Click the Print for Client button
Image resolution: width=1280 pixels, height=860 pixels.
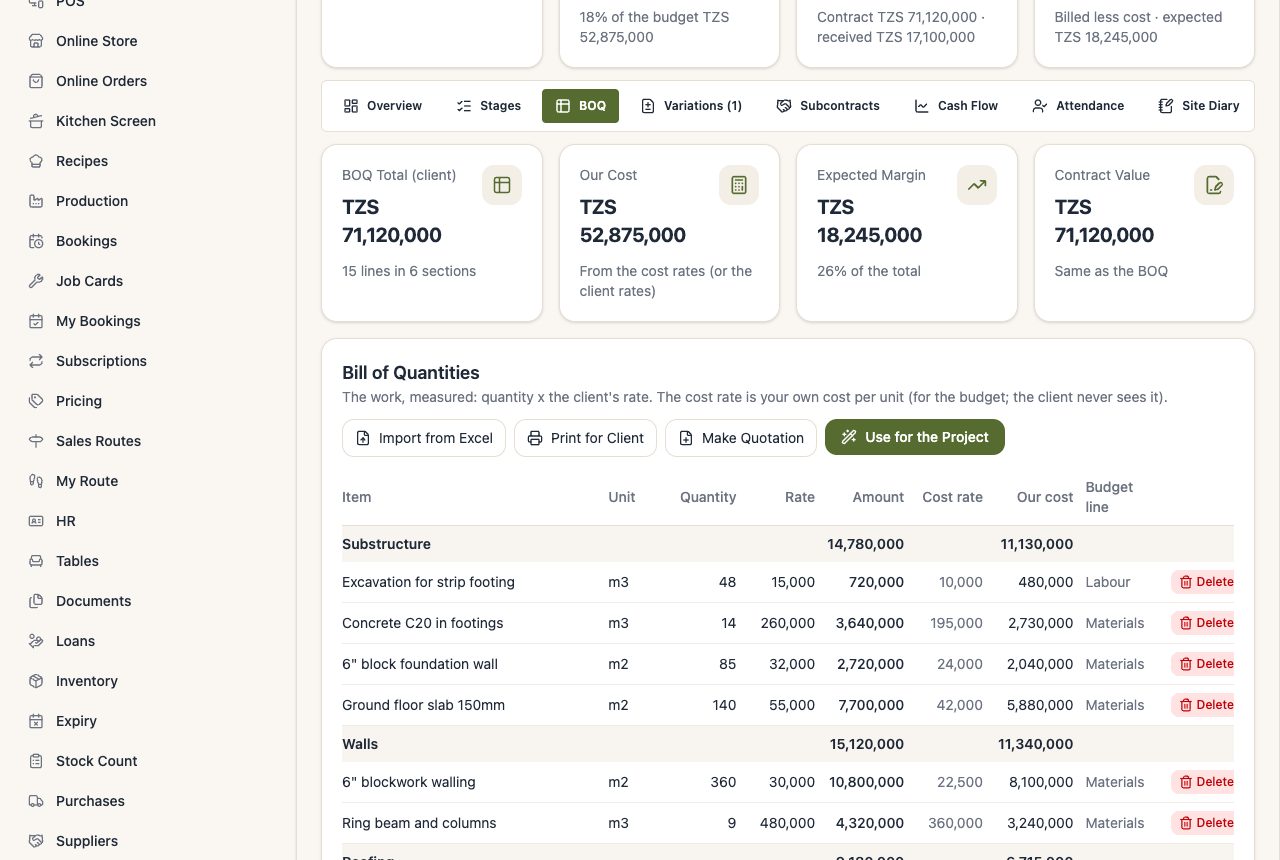click(586, 438)
